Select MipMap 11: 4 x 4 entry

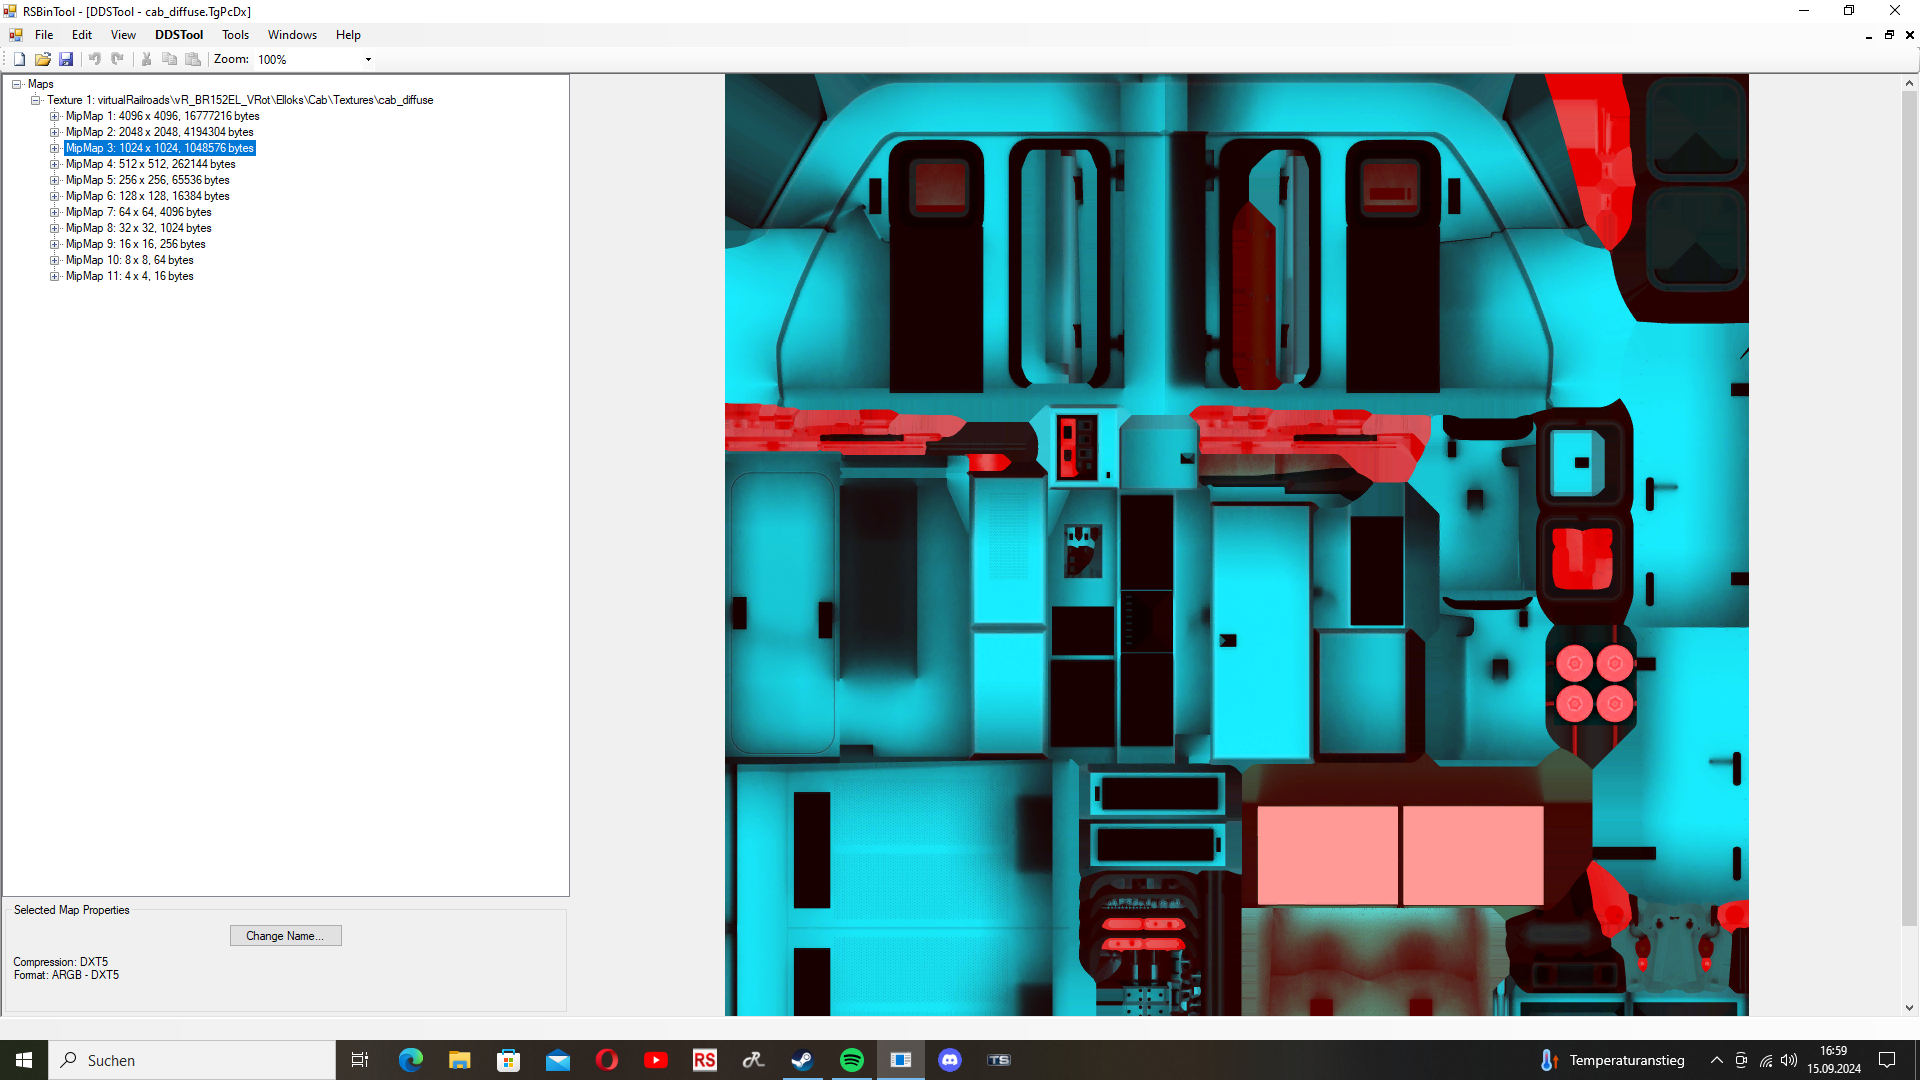[x=129, y=276]
